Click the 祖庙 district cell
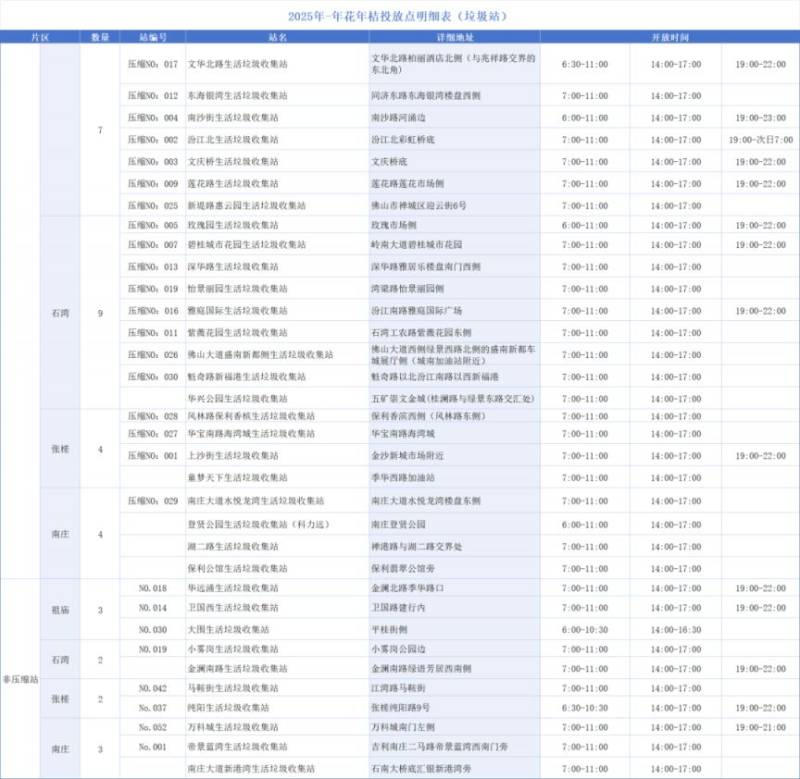Screen dimensions: 800x779 tap(60, 610)
